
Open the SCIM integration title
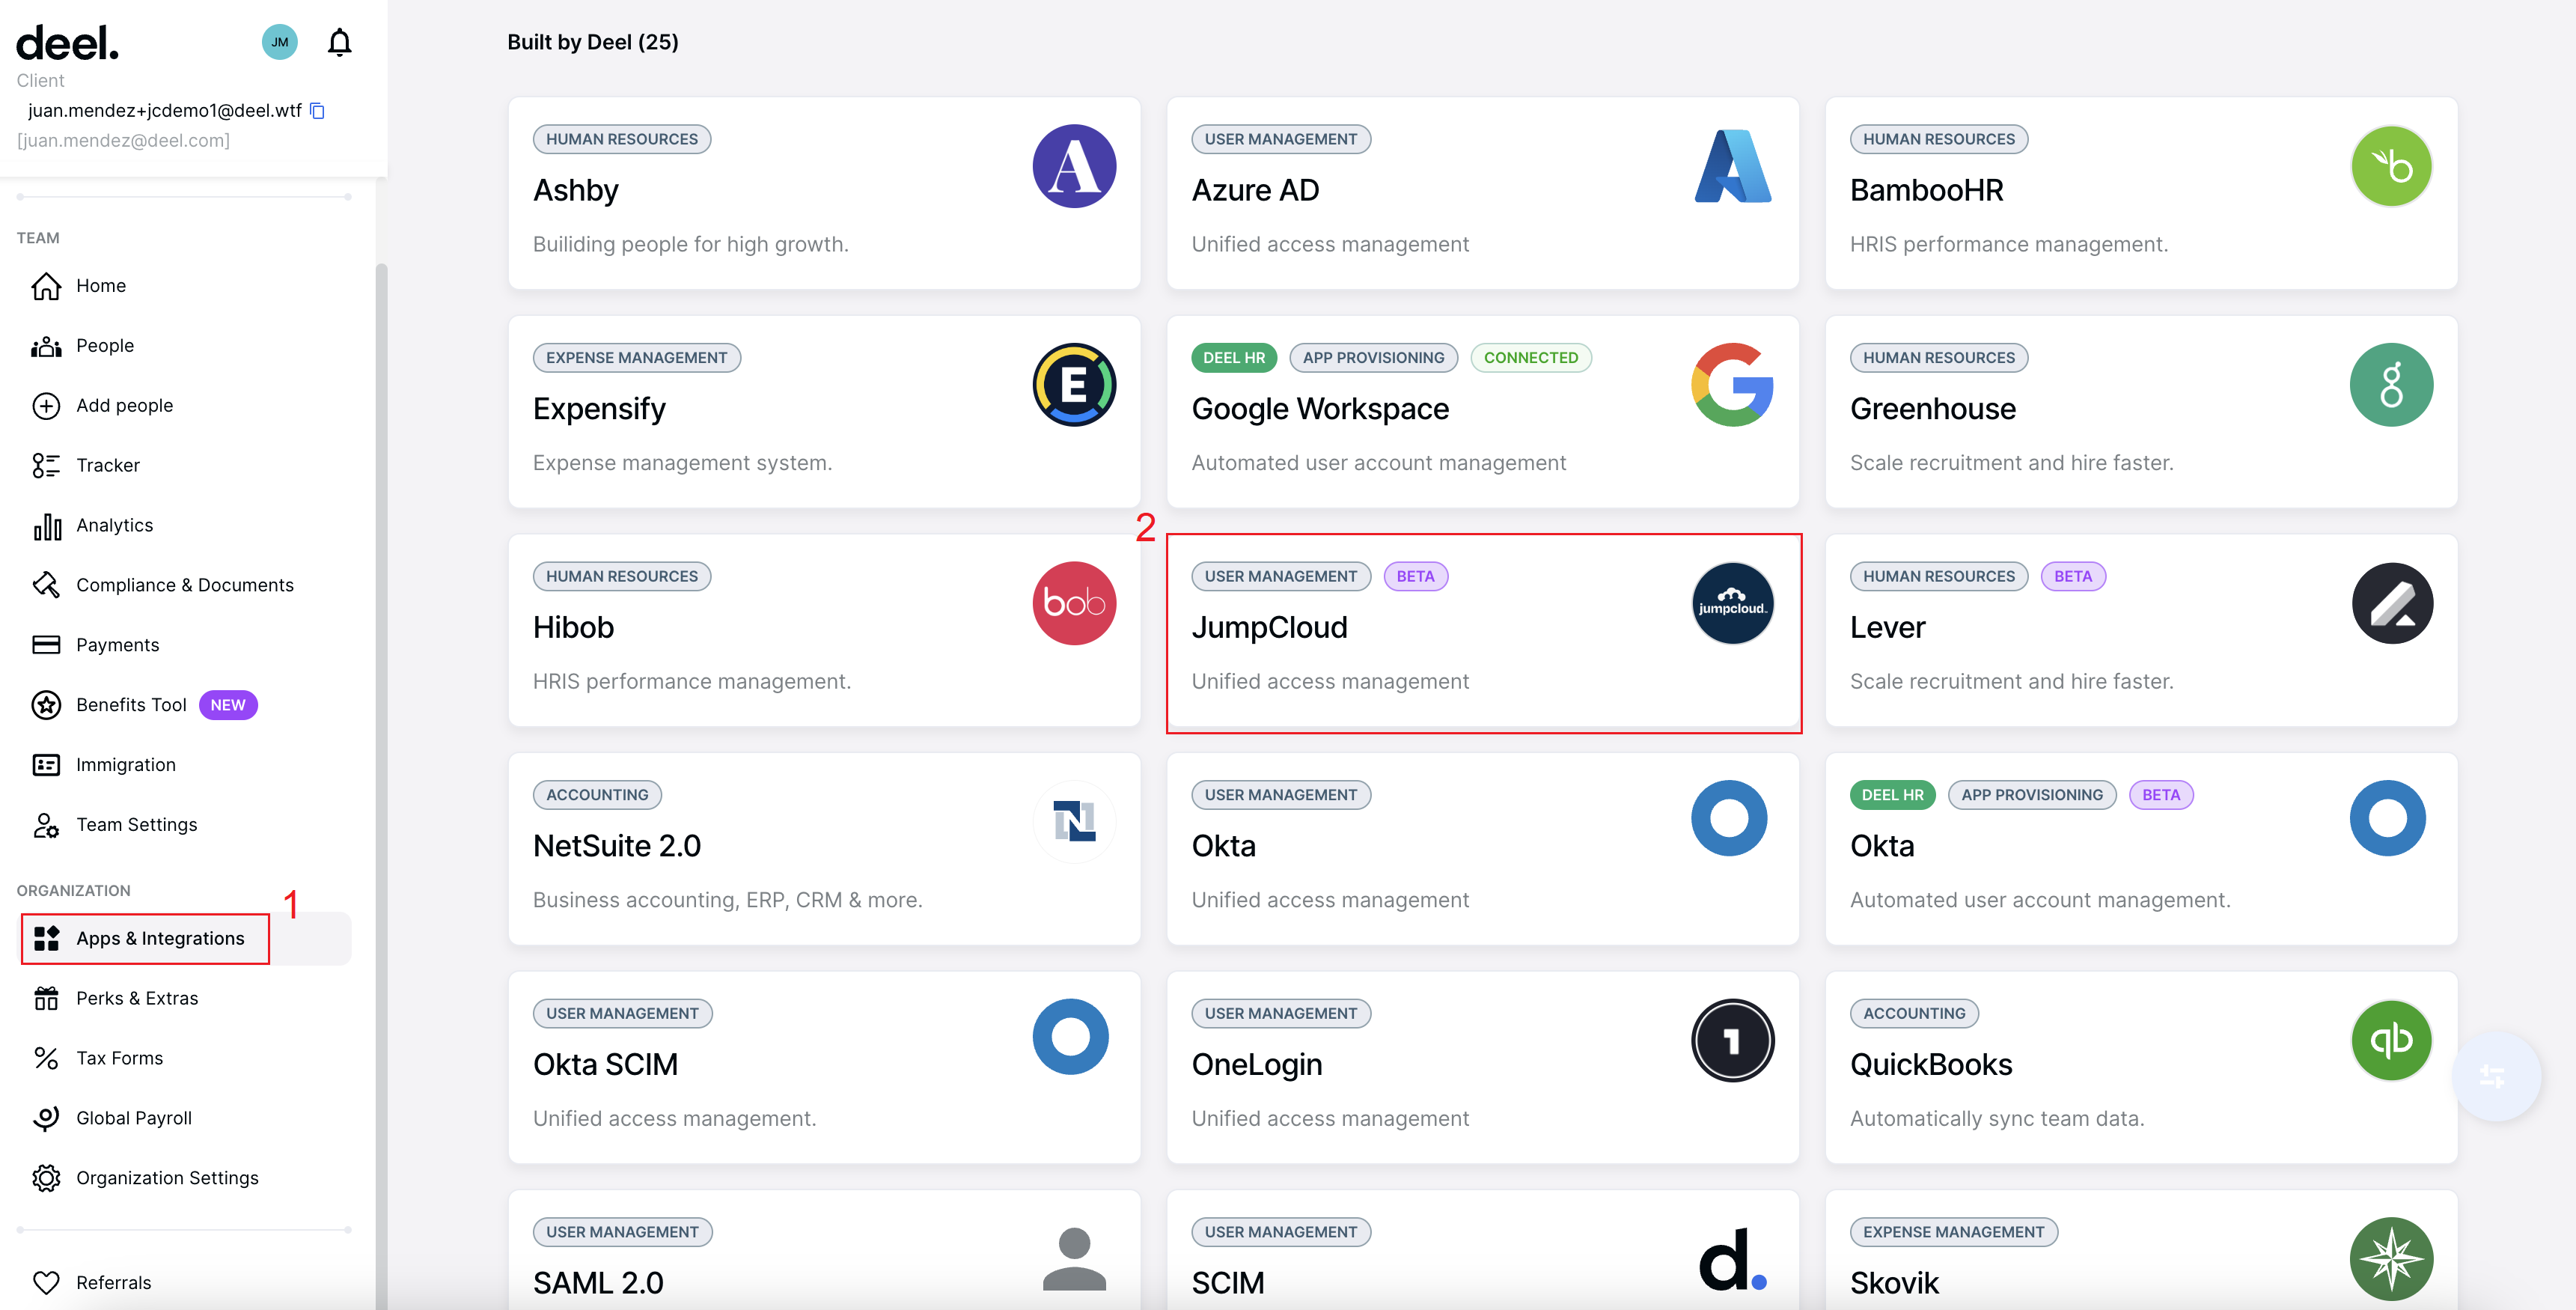pos(1227,1283)
